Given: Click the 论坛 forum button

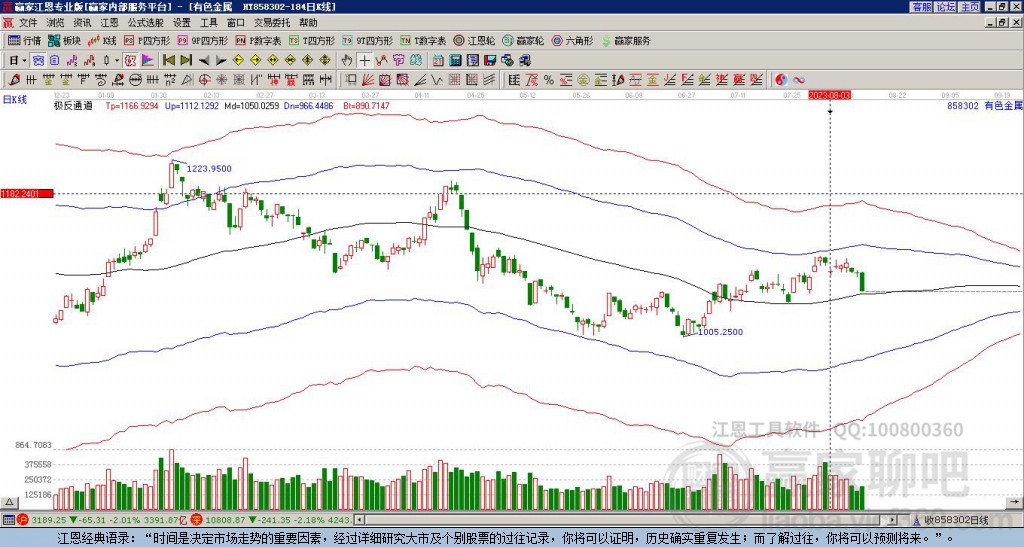Looking at the screenshot, I should point(946,7).
